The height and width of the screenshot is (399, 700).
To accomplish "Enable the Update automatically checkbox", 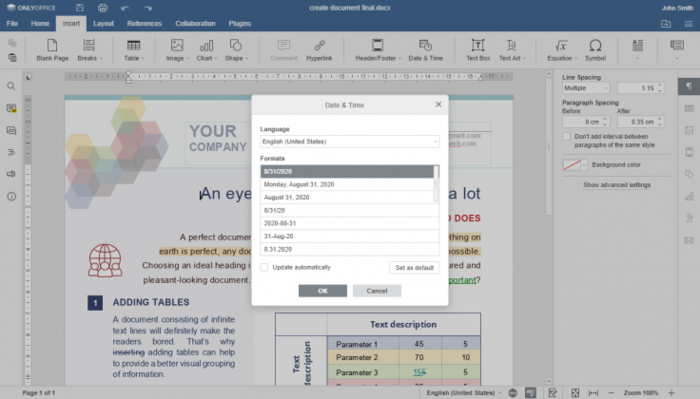I will pyautogui.click(x=264, y=267).
